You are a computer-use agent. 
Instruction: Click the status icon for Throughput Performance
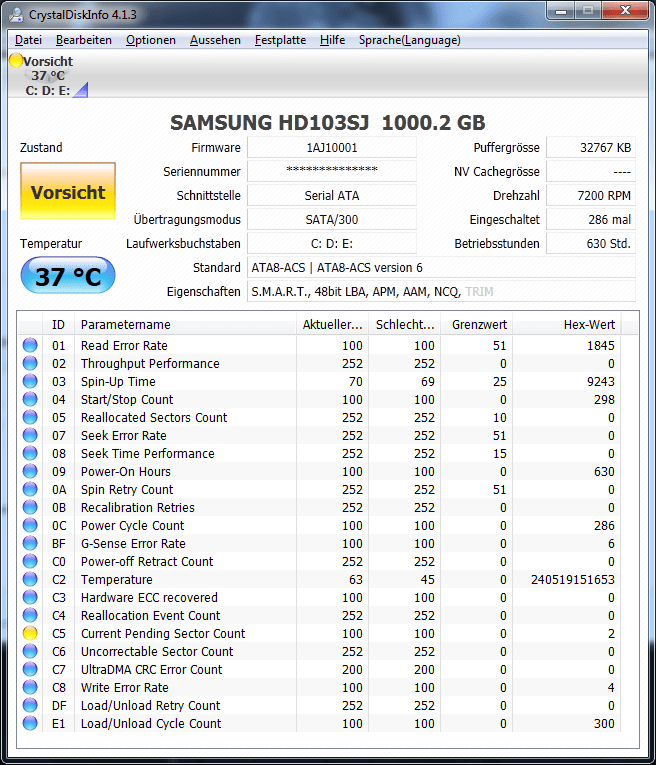pos(30,363)
